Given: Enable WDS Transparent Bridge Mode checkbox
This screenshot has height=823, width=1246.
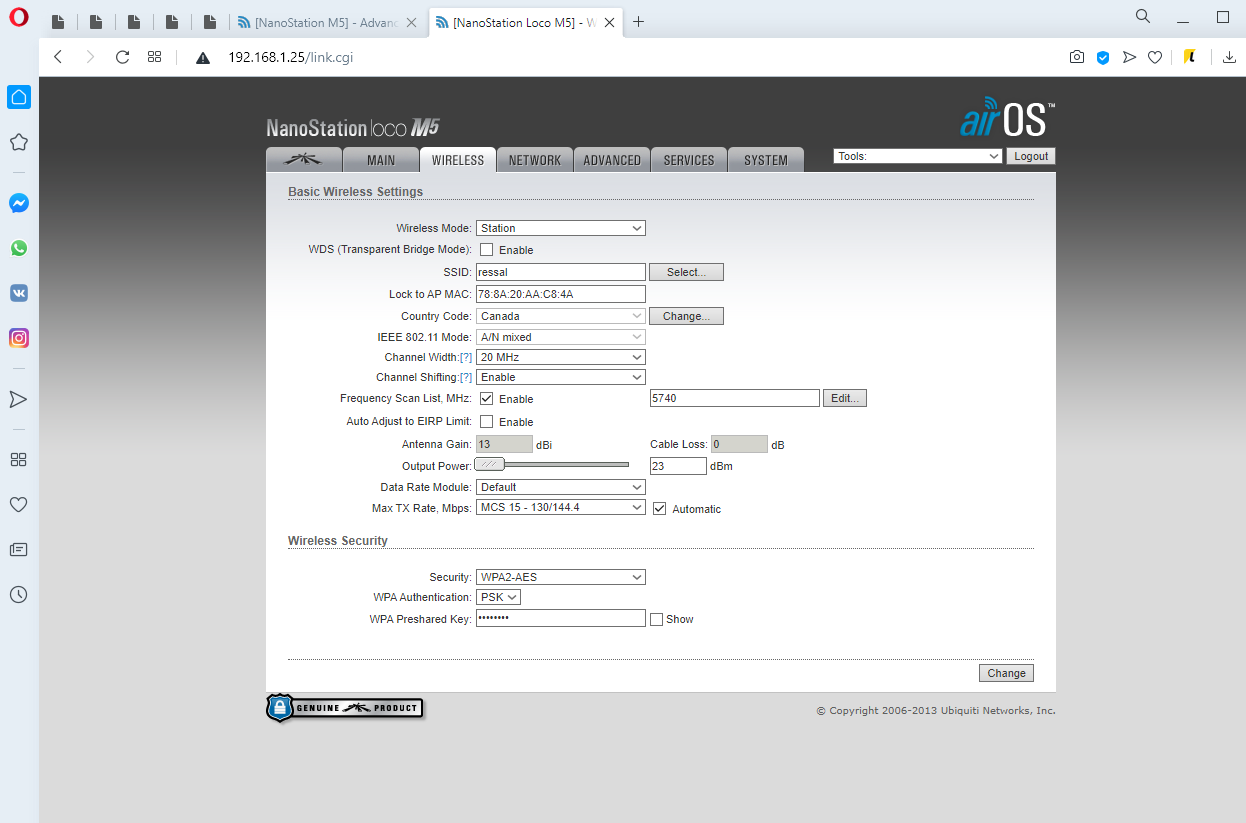Looking at the screenshot, I should coord(487,250).
